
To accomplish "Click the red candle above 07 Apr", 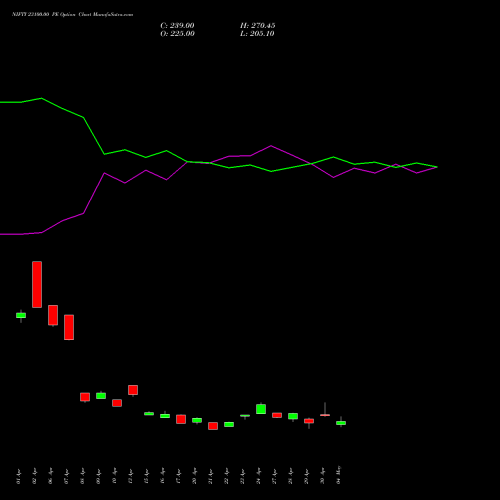I will pyautogui.click(x=69, y=327).
